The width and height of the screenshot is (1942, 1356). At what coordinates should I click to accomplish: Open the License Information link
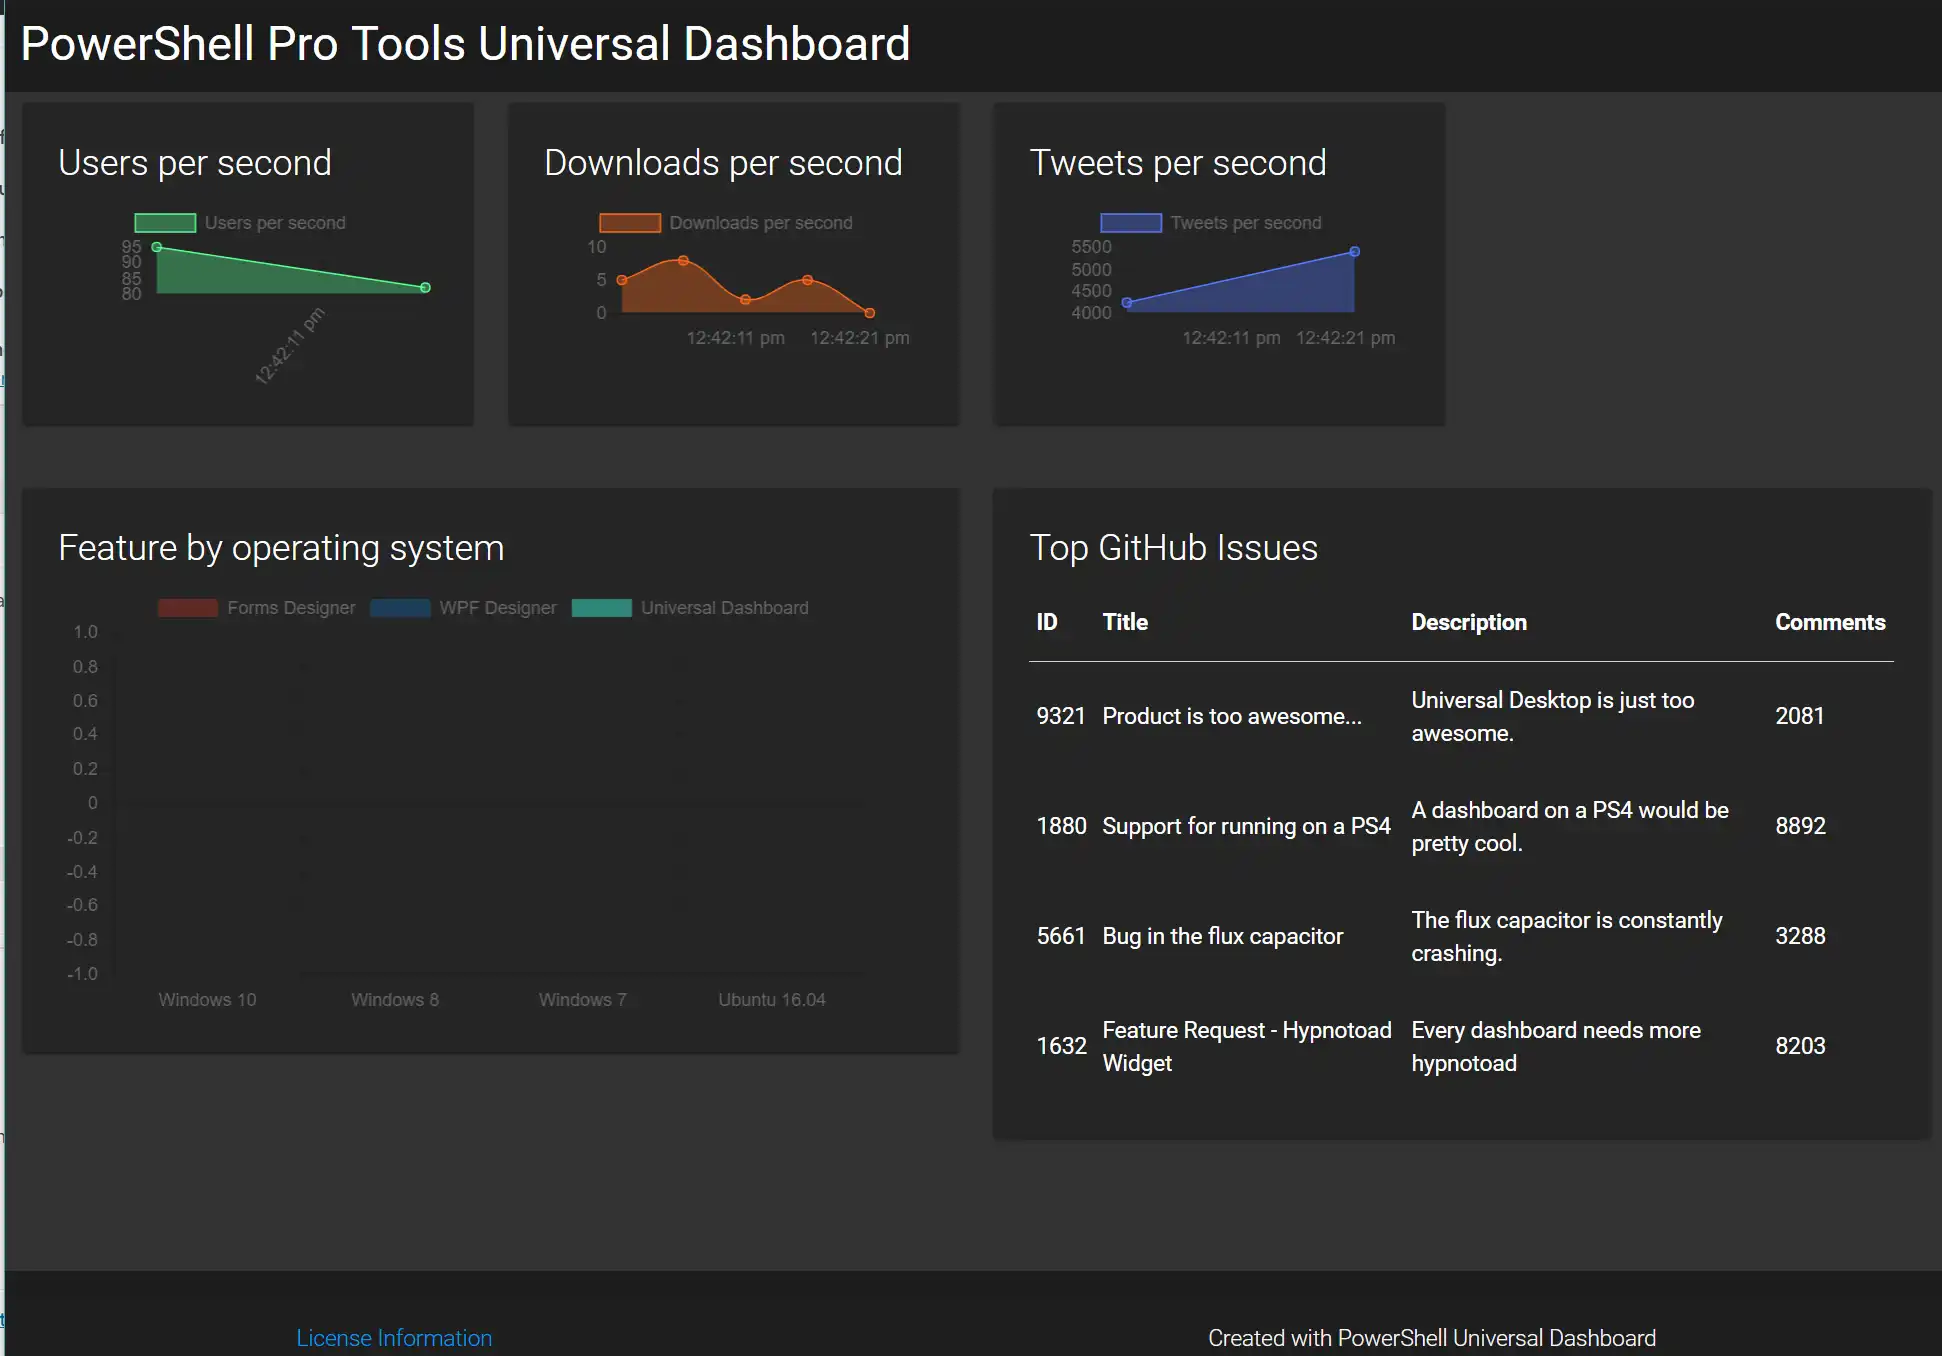[x=394, y=1338]
